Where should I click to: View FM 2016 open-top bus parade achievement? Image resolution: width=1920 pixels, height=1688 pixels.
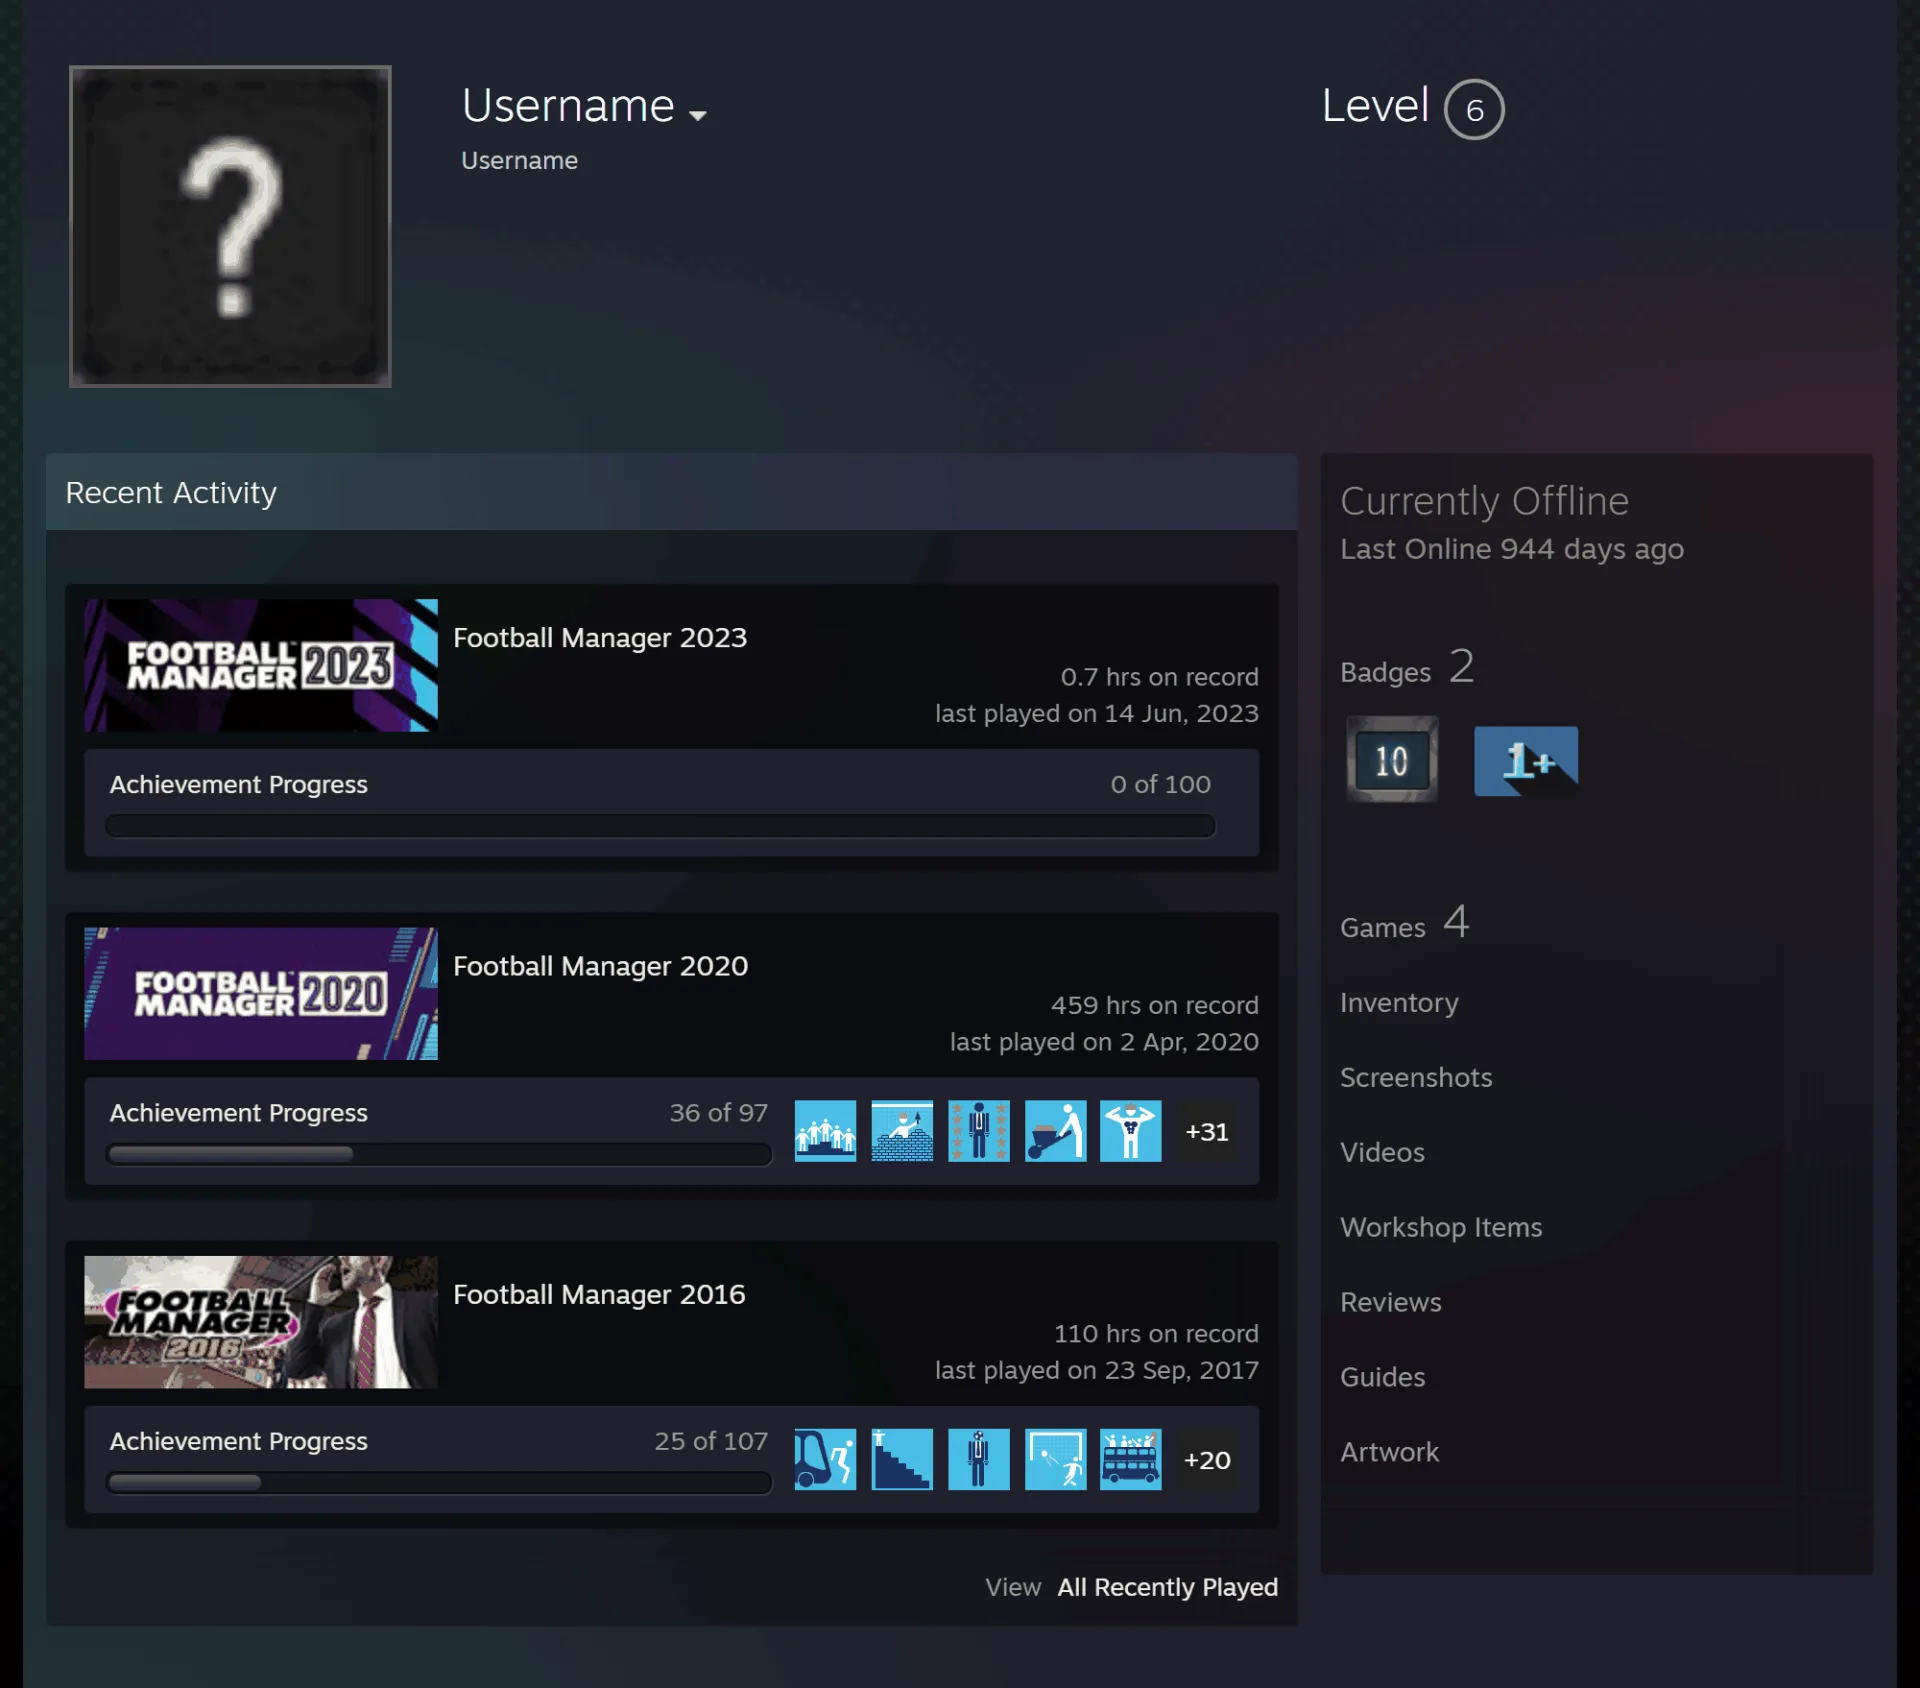click(1131, 1459)
